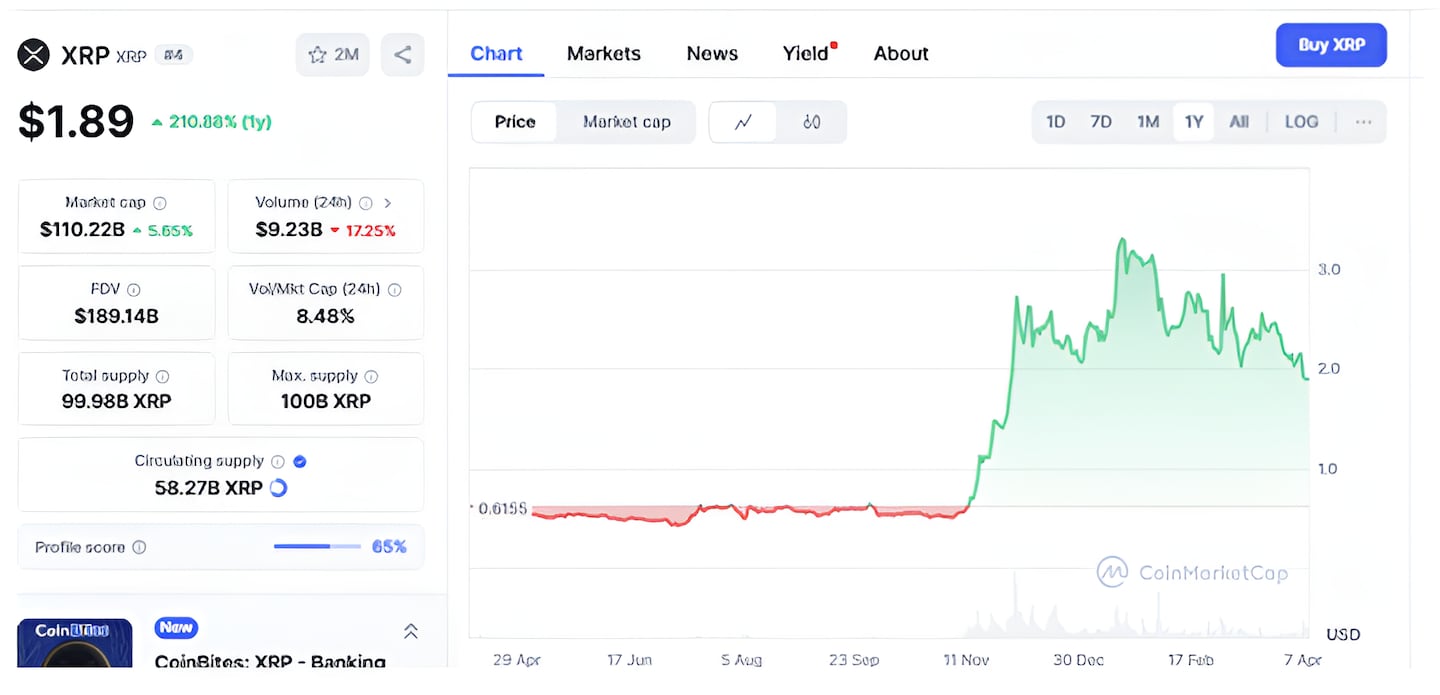The width and height of the screenshot is (1440, 695).
Task: Click the share icon button
Action: point(402,55)
